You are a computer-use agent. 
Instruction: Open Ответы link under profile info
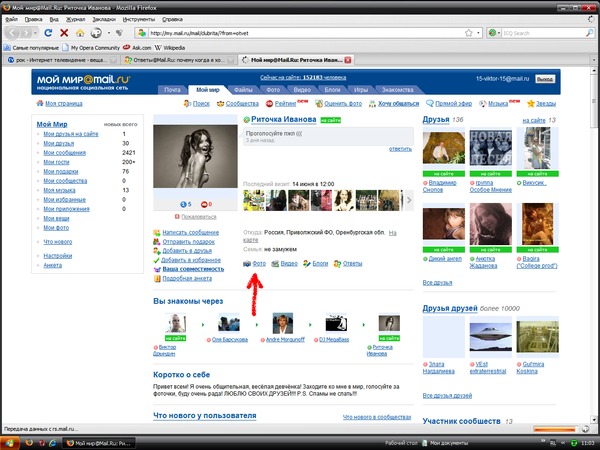[x=352, y=264]
